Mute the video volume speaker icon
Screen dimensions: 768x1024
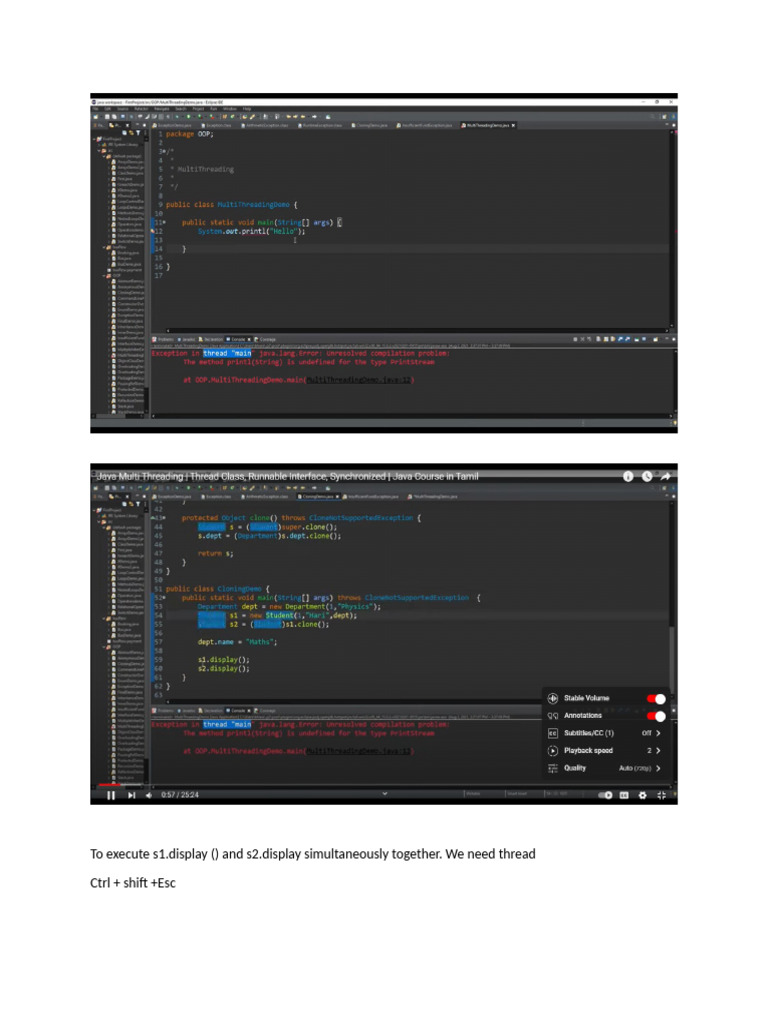(x=149, y=795)
